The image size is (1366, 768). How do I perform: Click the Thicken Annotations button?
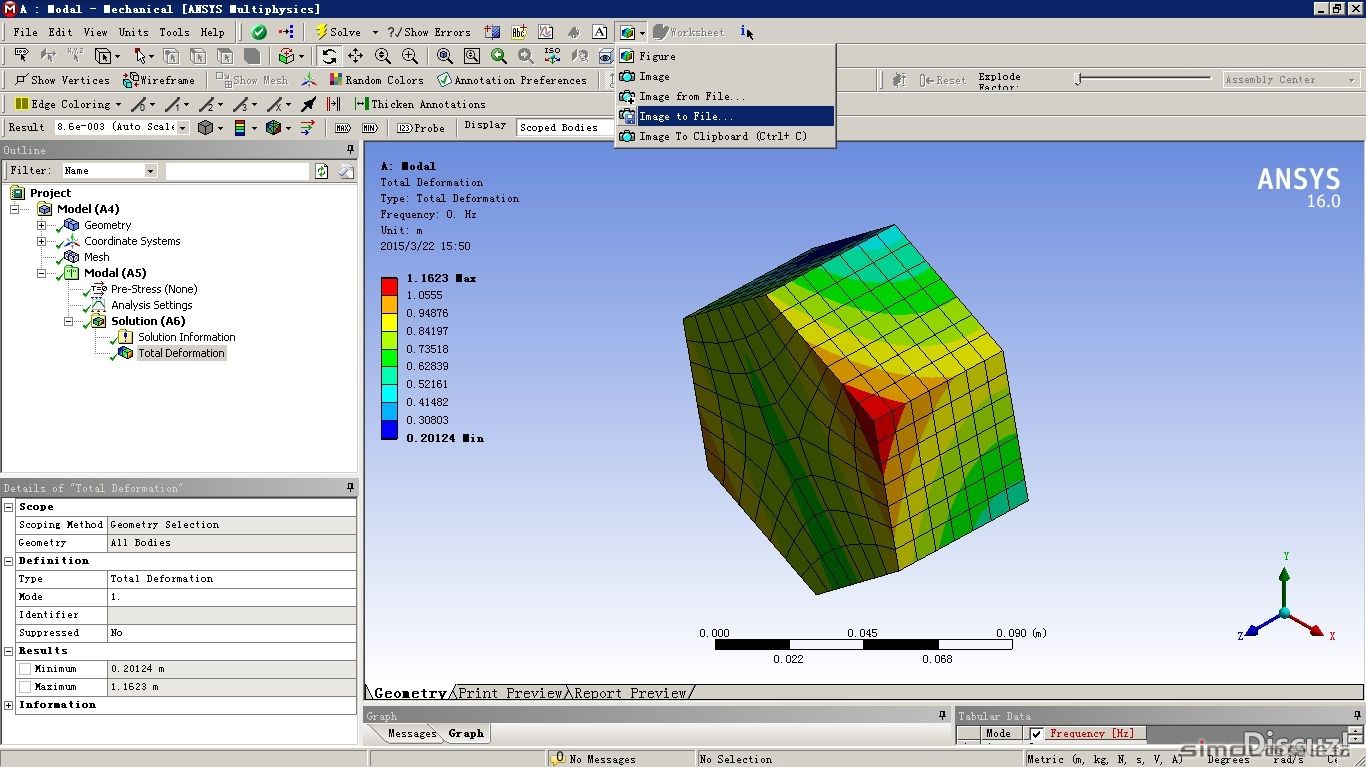(x=420, y=104)
